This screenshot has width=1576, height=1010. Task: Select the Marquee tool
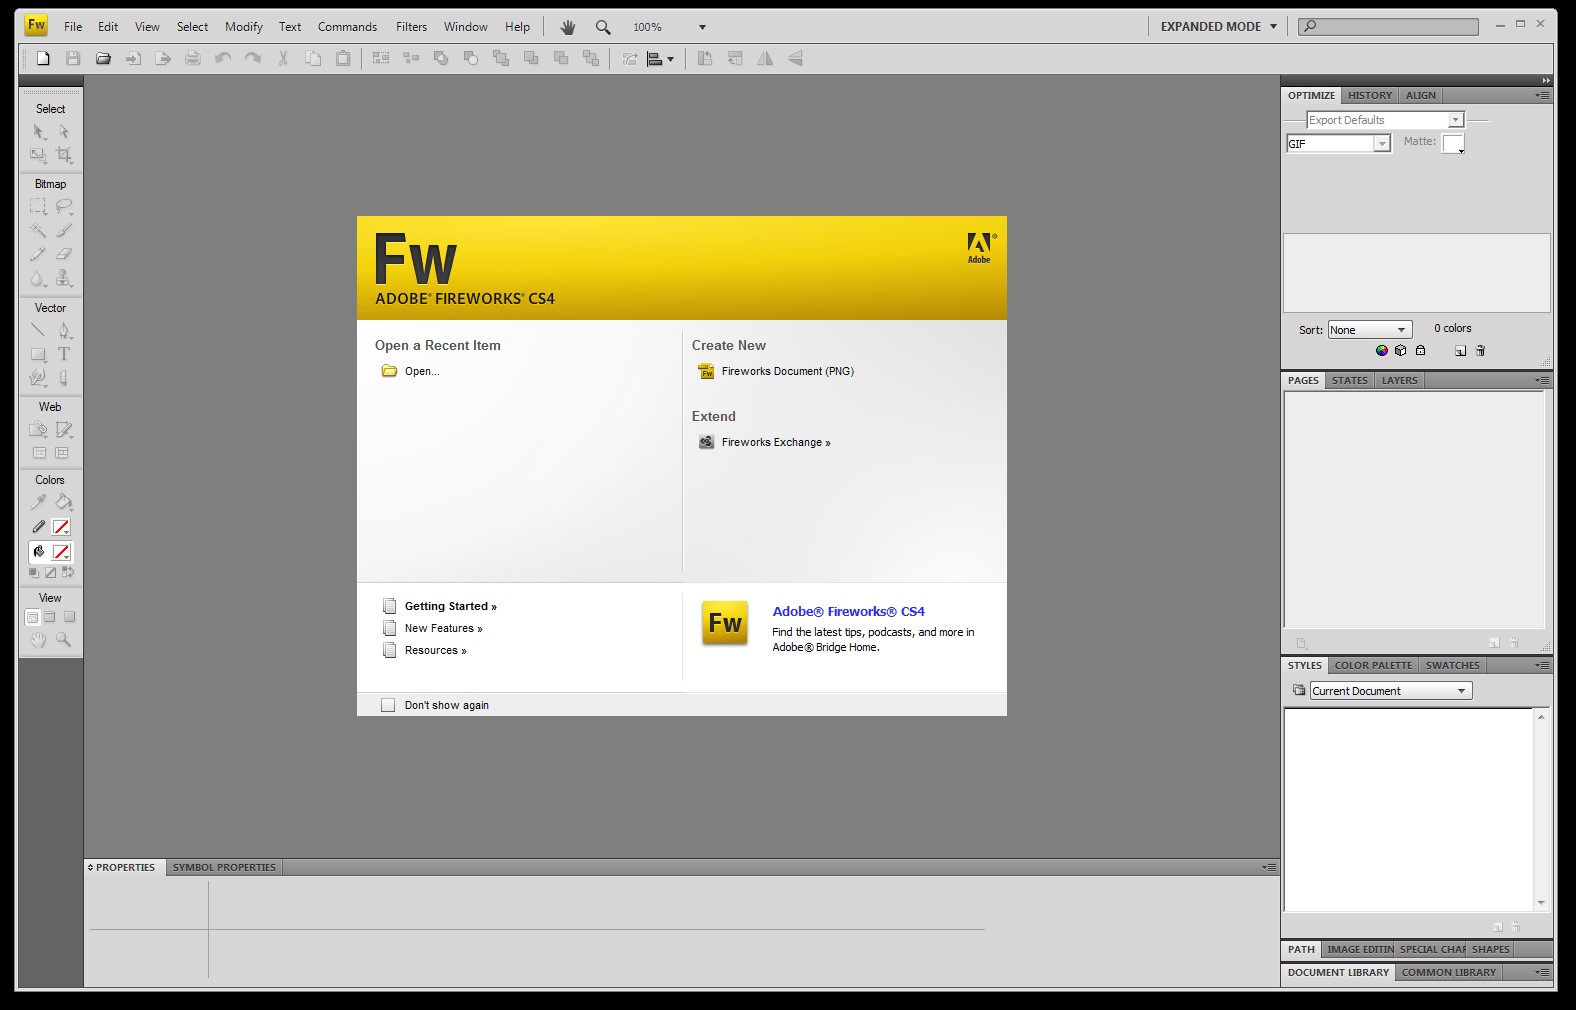click(38, 206)
